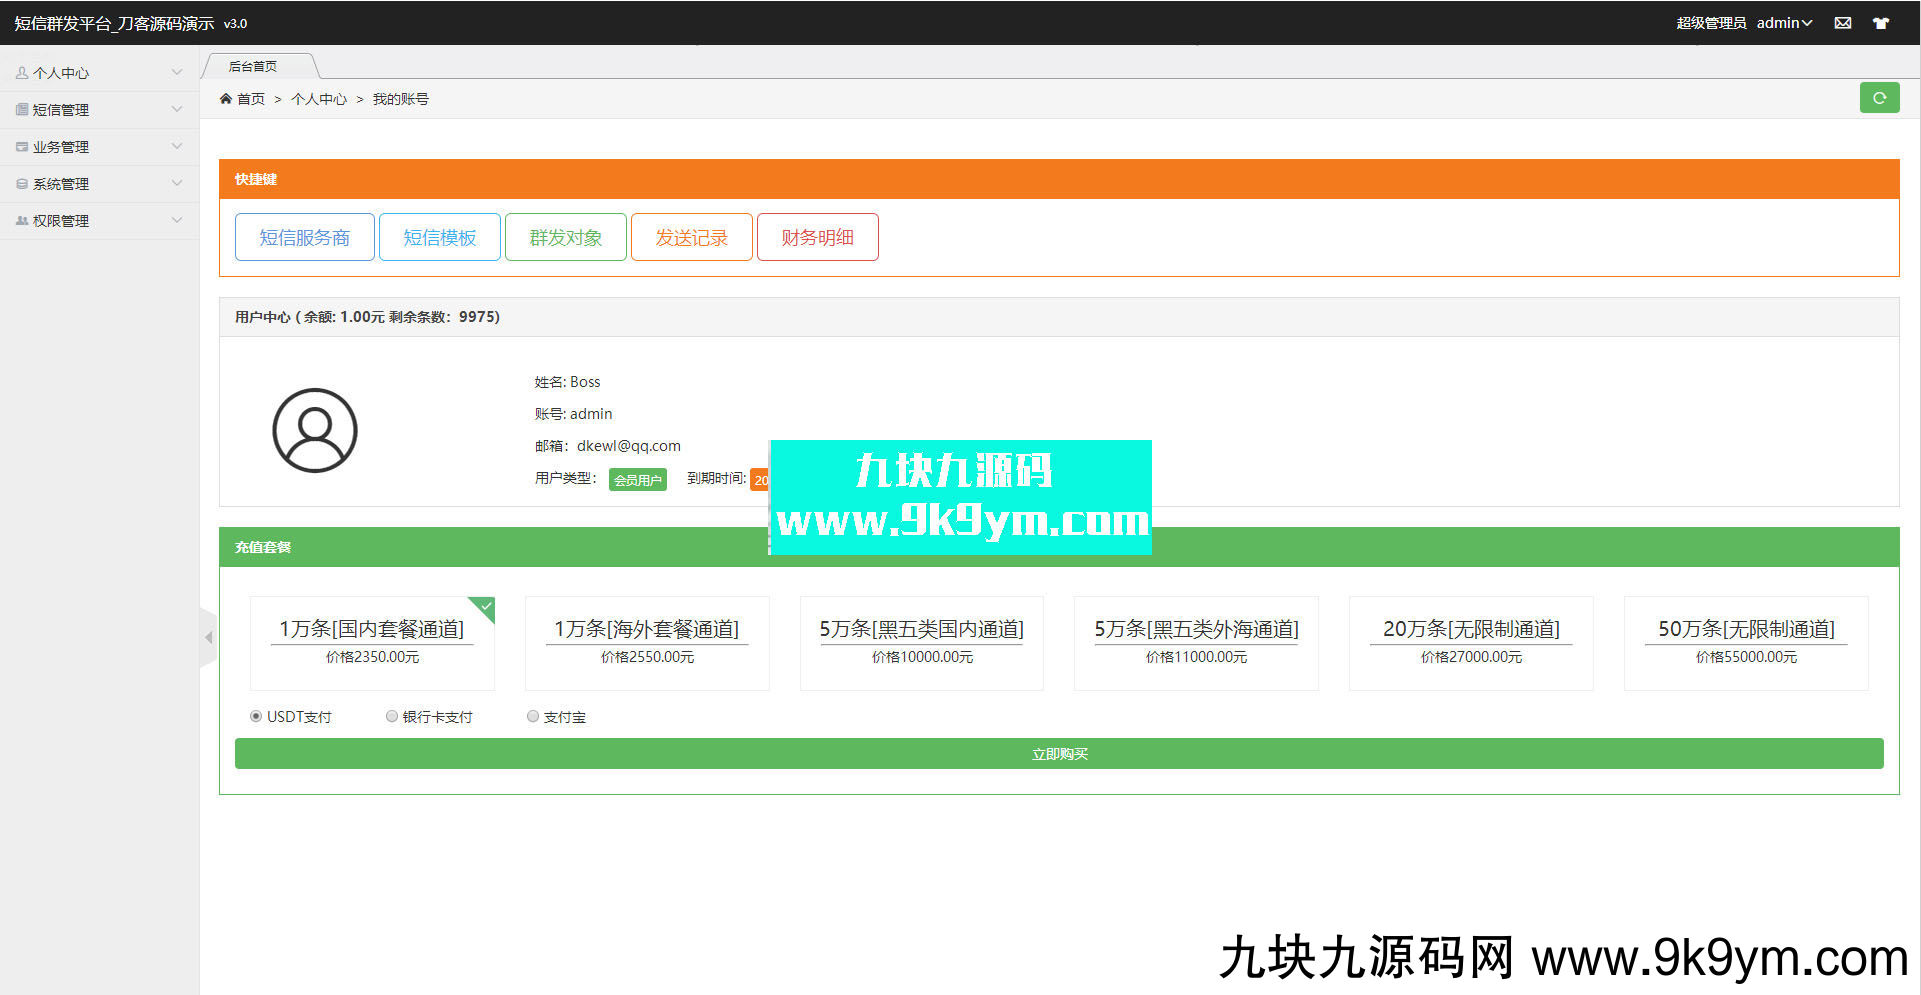
Task: Select USDT支付 payment option
Action: click(256, 716)
